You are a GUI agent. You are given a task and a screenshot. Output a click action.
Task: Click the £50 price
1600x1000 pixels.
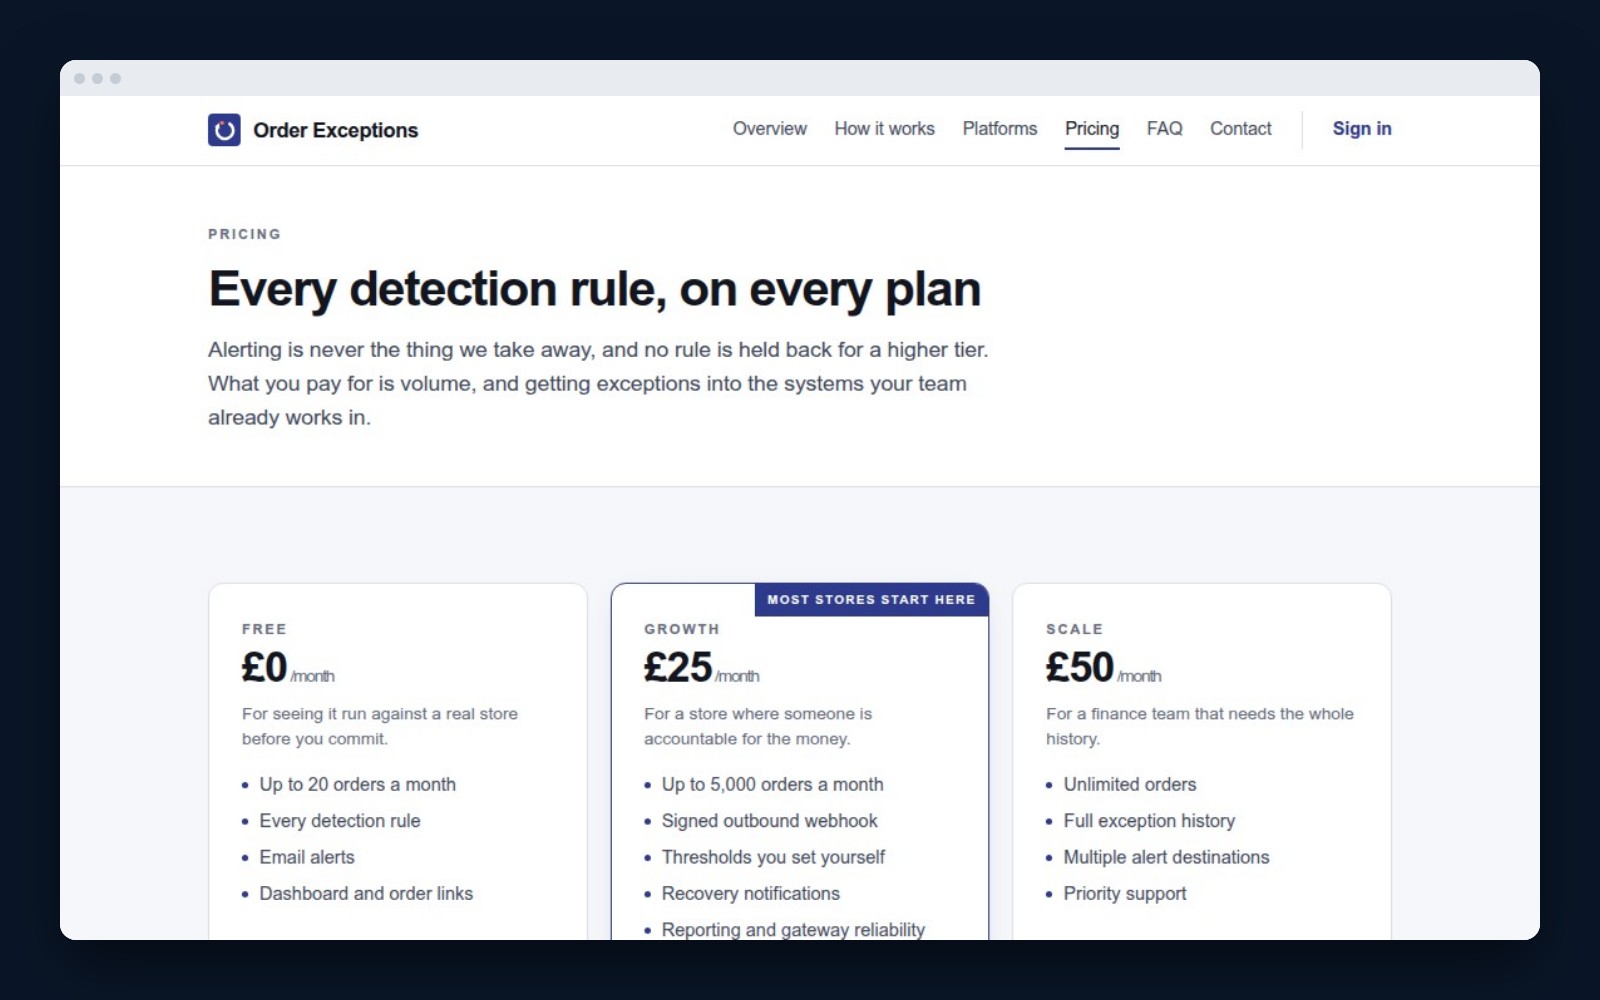point(1080,667)
